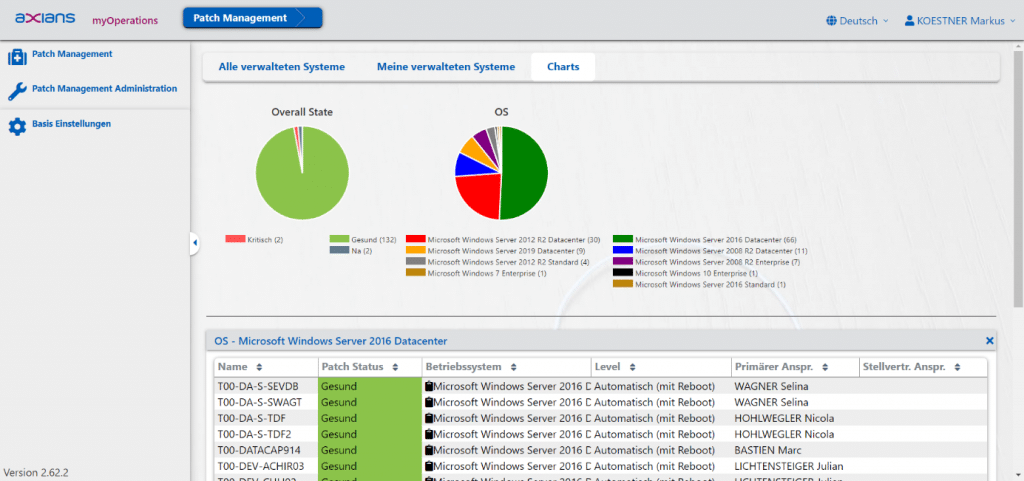Click the user icon beside KOESTNER Markus

909,20
